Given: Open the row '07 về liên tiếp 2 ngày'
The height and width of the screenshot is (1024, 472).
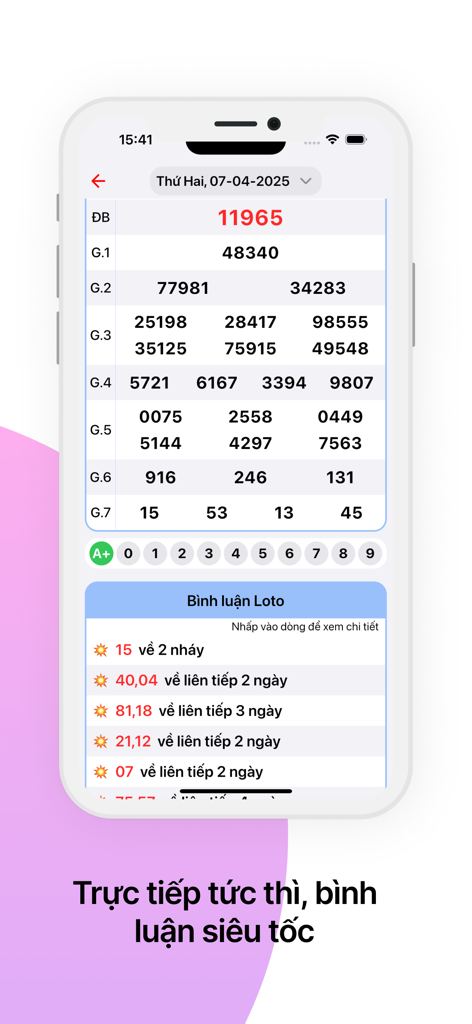Looking at the screenshot, I should point(236,772).
